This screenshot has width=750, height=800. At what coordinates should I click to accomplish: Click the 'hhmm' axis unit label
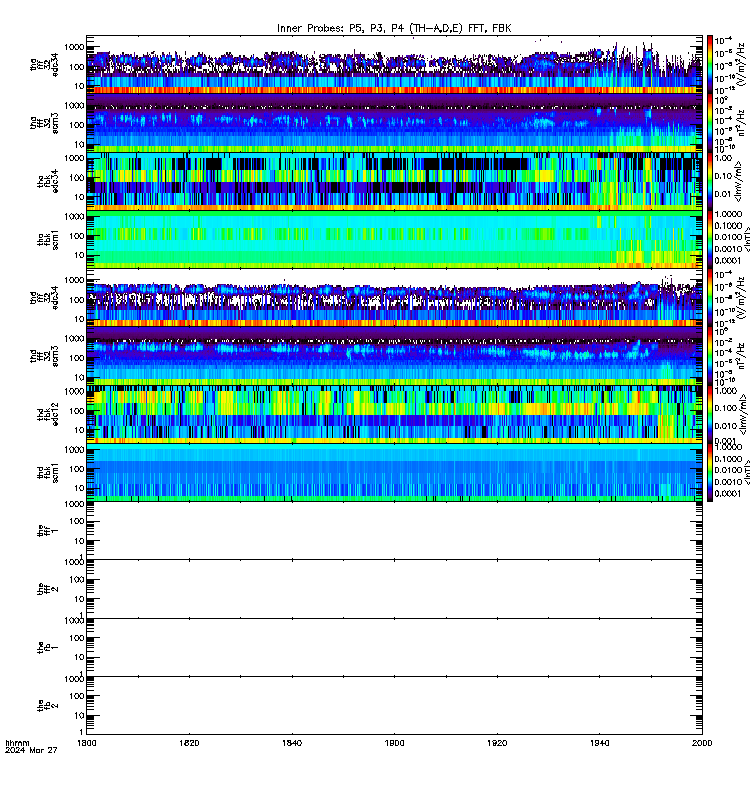click(17, 743)
